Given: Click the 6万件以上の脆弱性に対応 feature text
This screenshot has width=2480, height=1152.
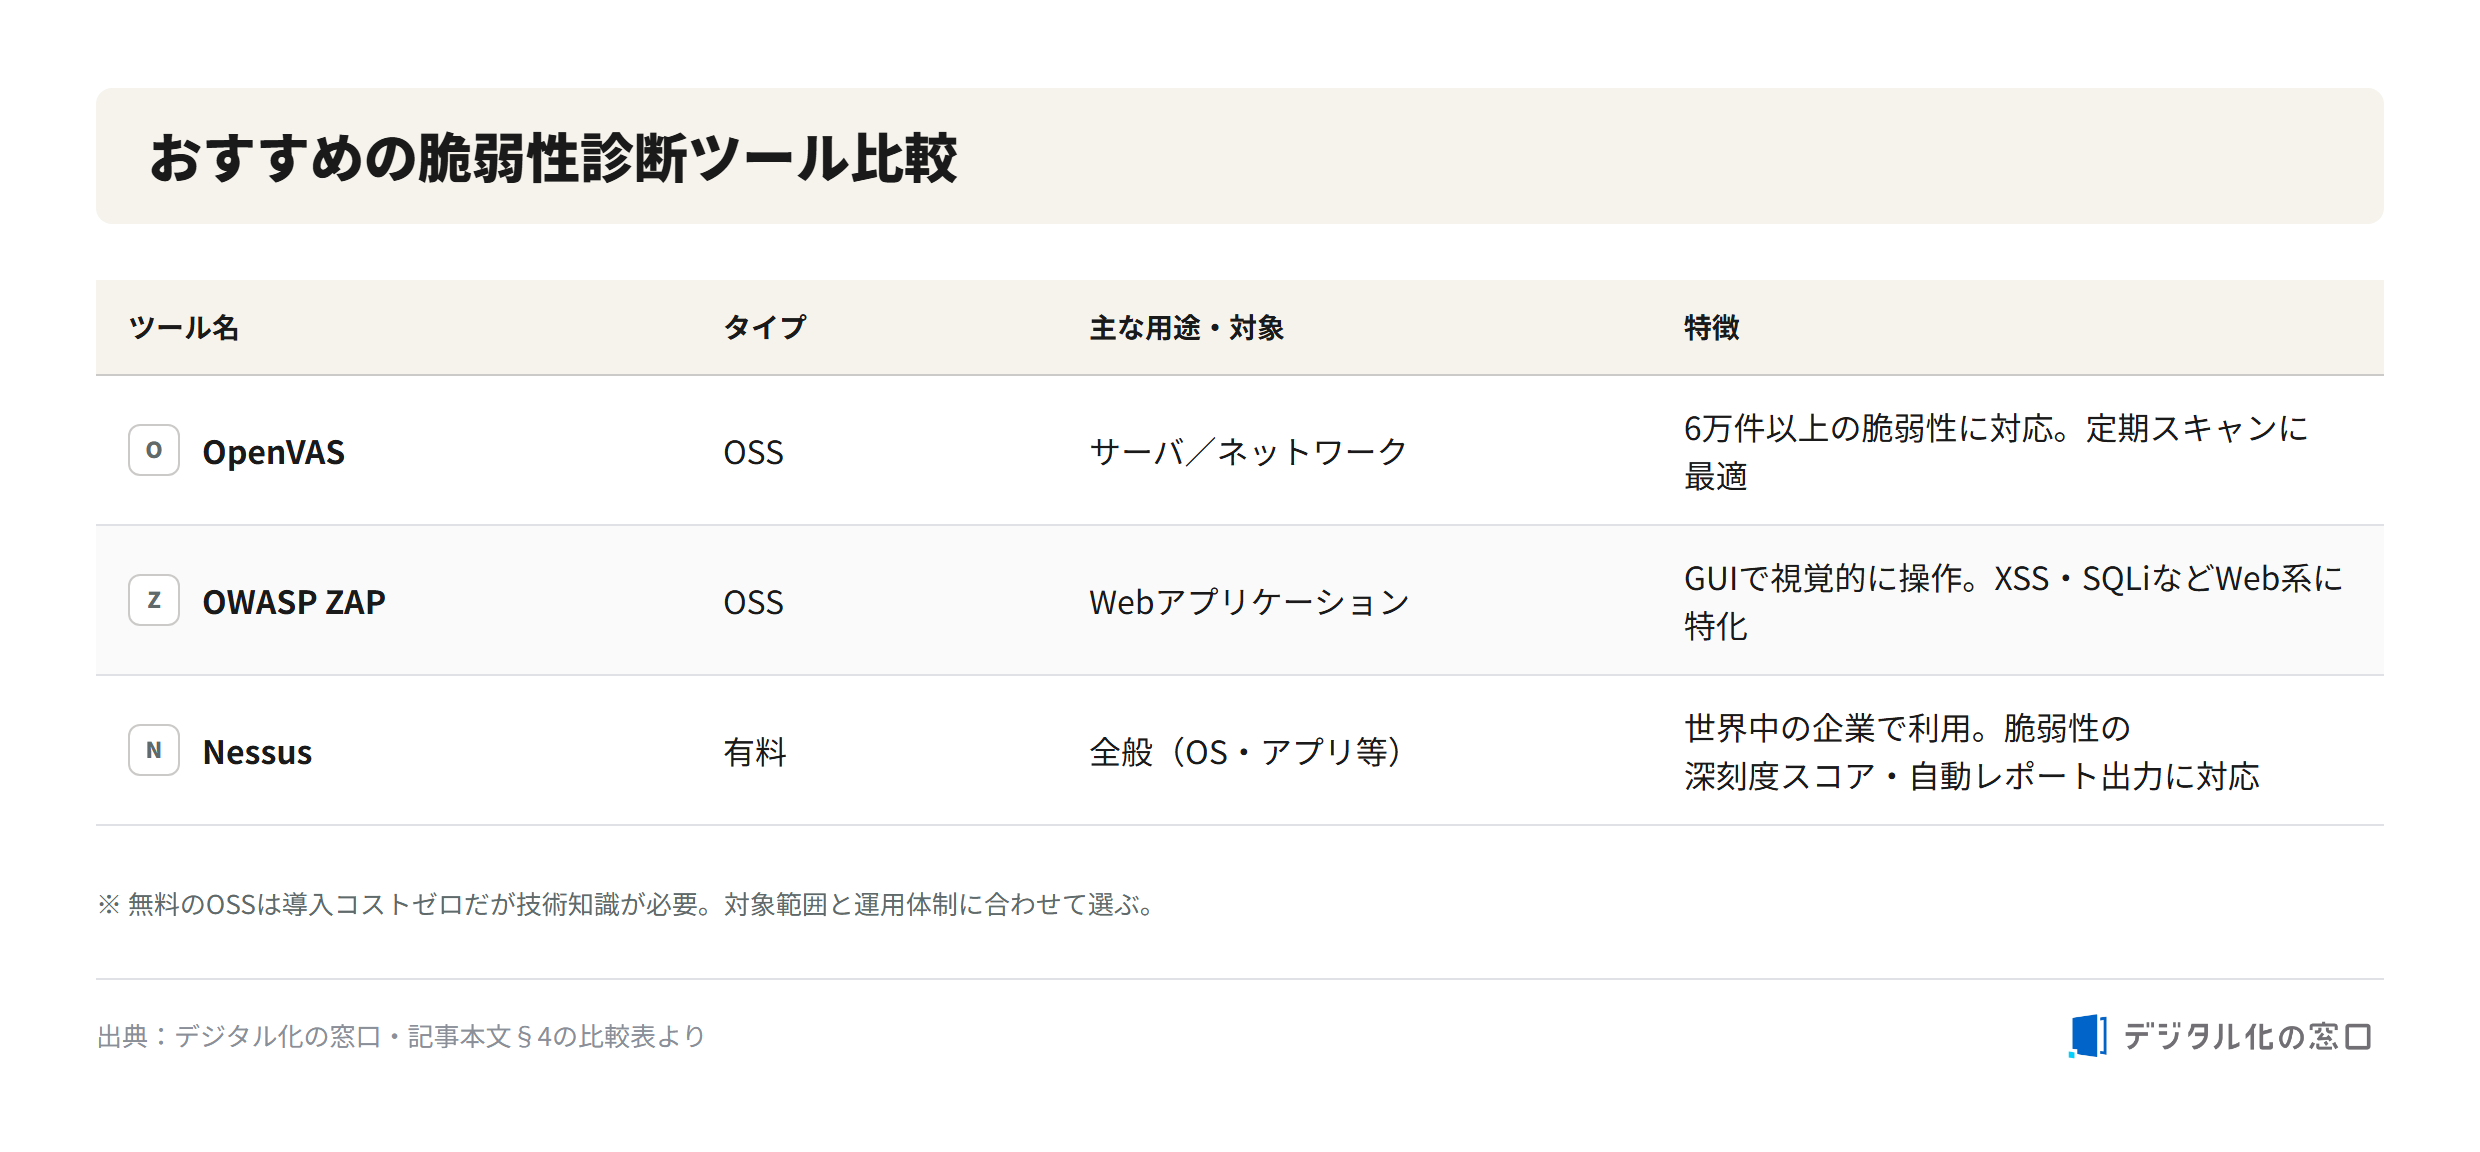Looking at the screenshot, I should [x=1996, y=452].
